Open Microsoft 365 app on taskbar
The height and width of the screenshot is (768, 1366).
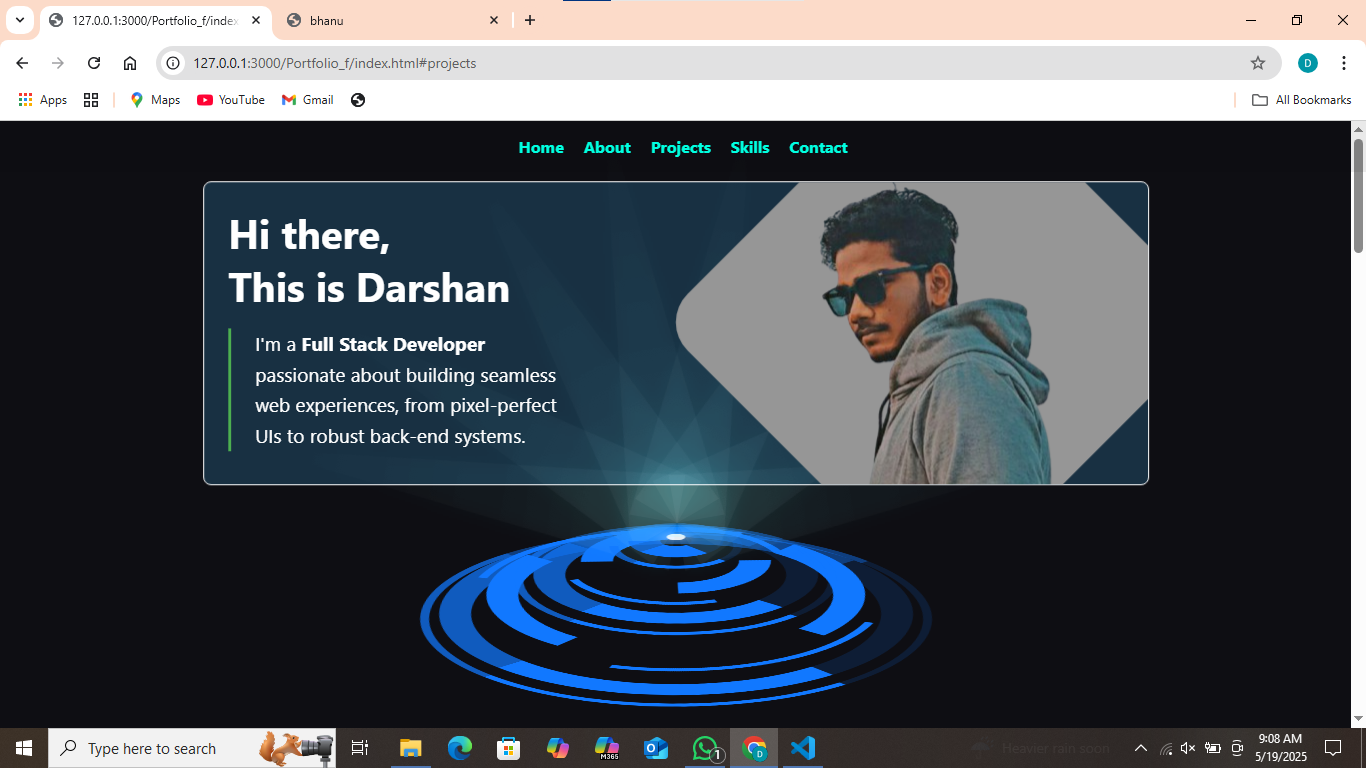(607, 748)
